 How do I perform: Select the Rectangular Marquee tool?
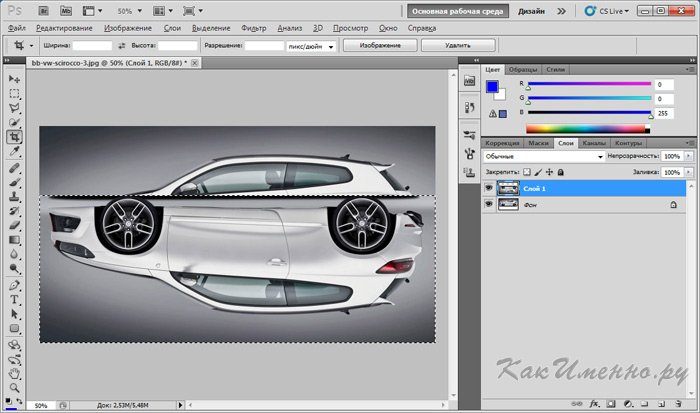[x=14, y=94]
